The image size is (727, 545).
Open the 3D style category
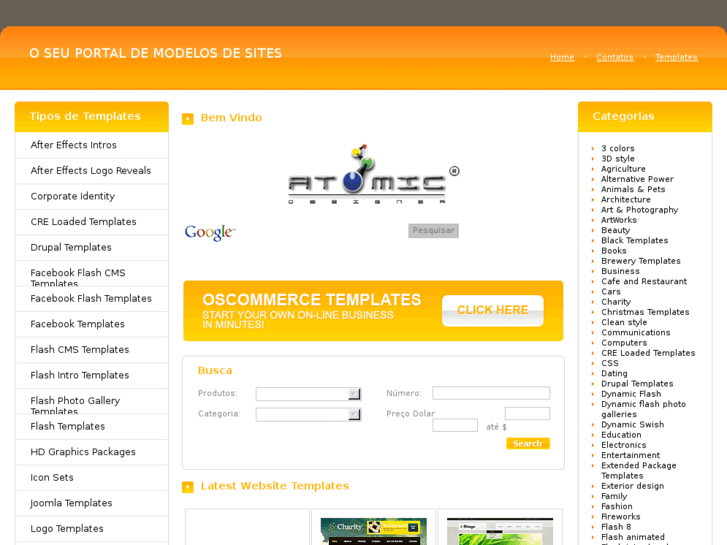click(618, 159)
